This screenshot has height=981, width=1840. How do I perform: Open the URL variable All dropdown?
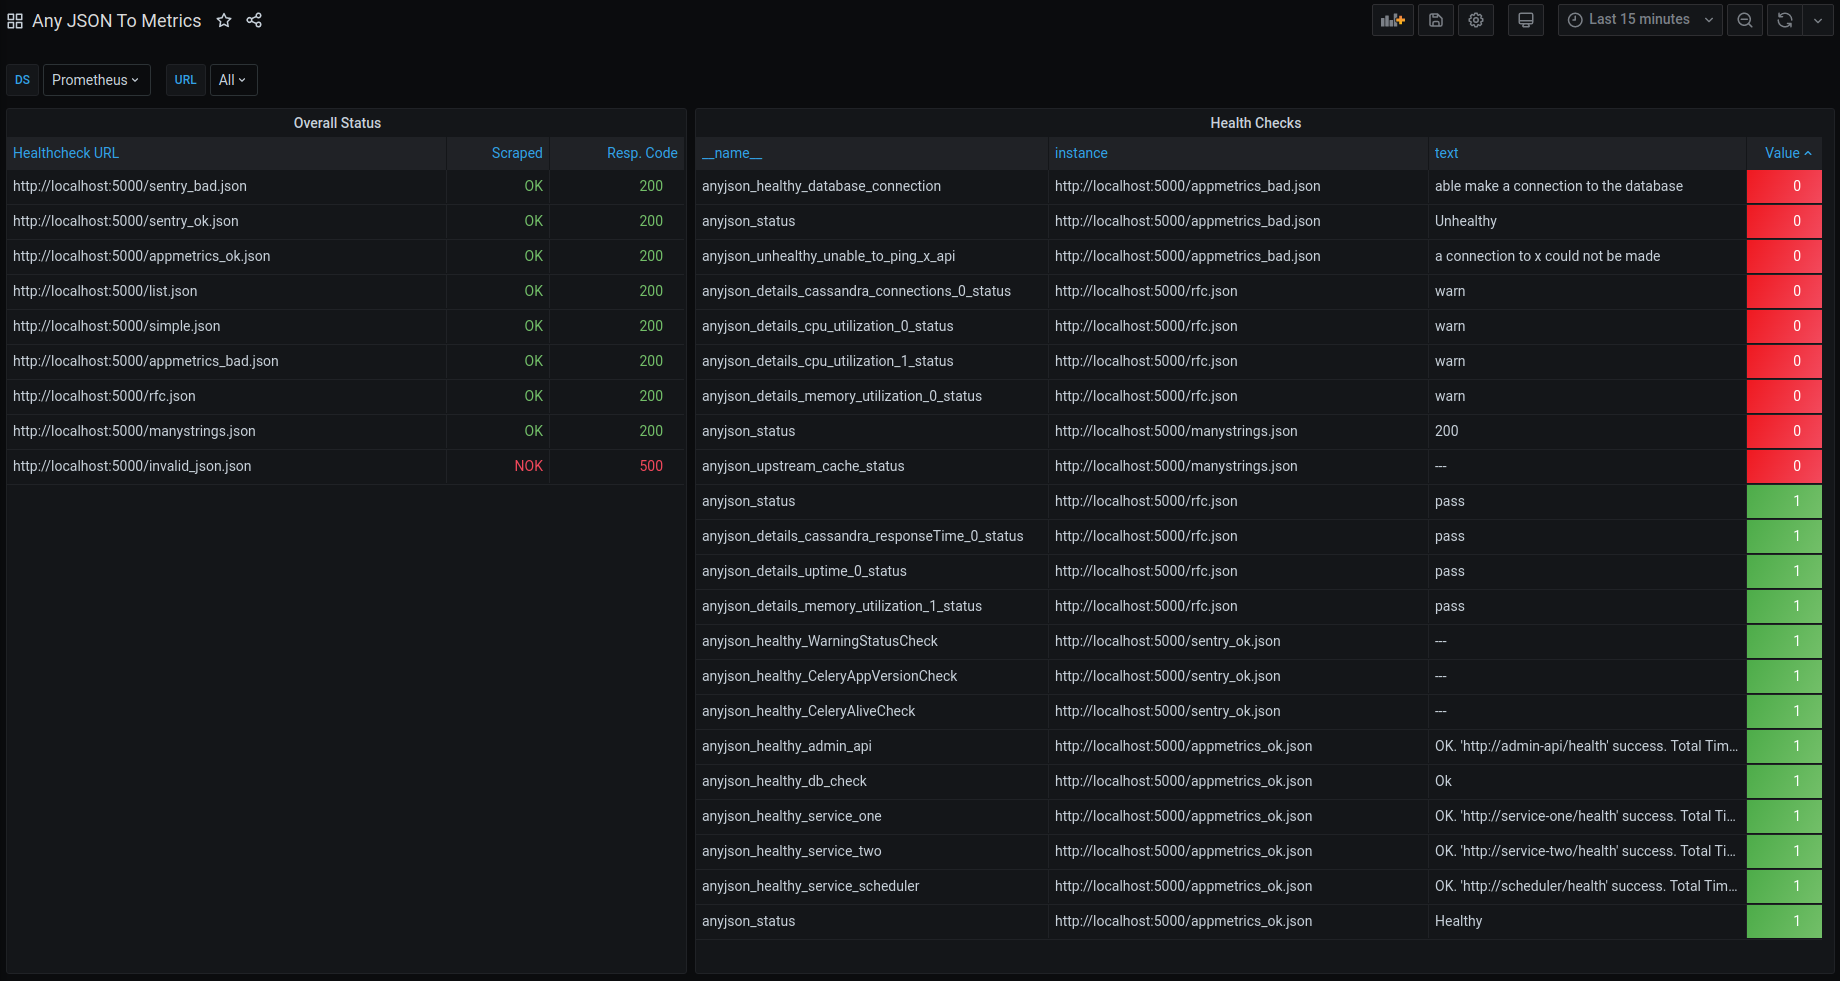pyautogui.click(x=233, y=80)
